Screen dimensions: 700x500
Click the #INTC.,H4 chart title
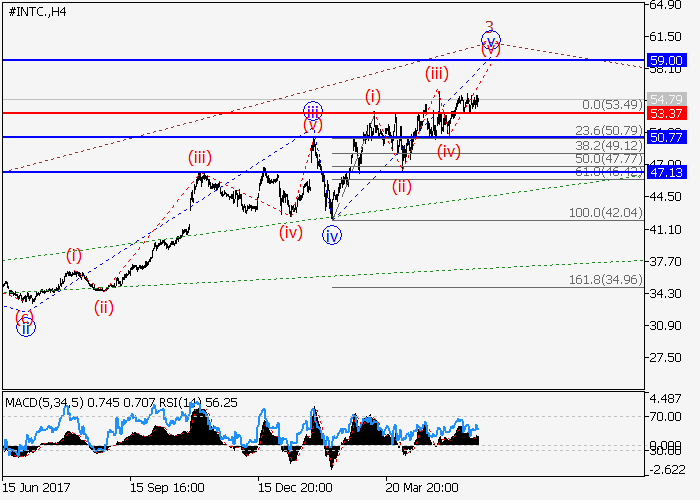pos(36,11)
